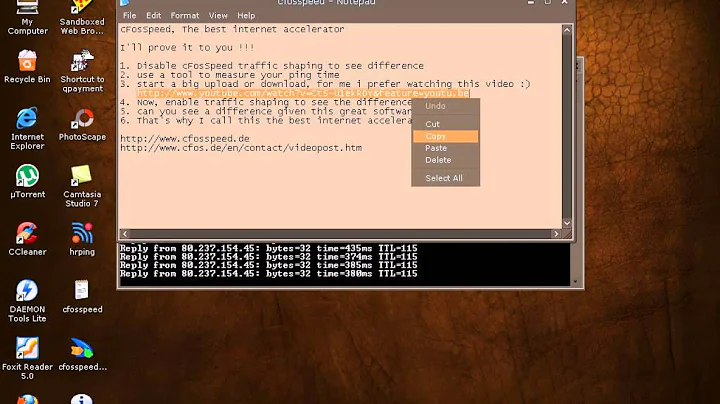720x404 pixels.
Task: Open Sandboxed Web Browser shortcut
Action: point(82,17)
